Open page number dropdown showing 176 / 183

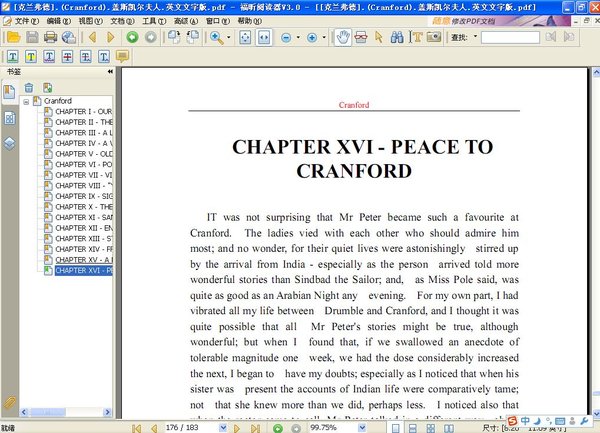pyautogui.click(x=223, y=428)
